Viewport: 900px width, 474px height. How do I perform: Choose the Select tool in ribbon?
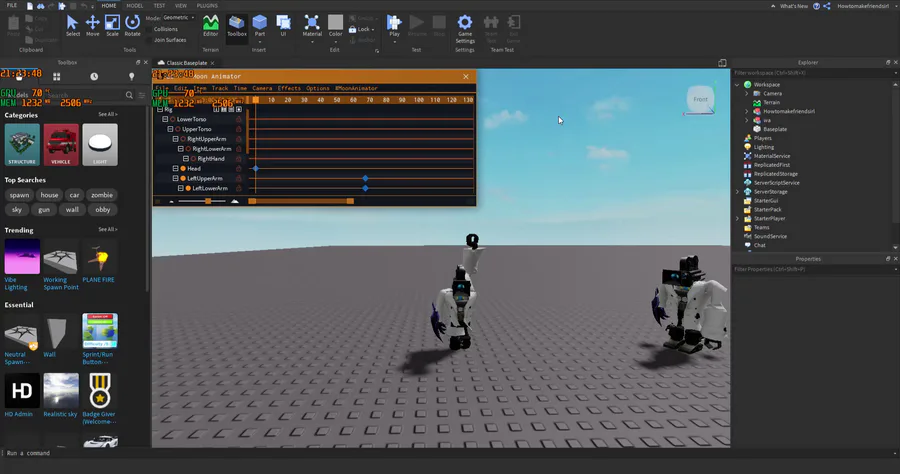pyautogui.click(x=72, y=26)
